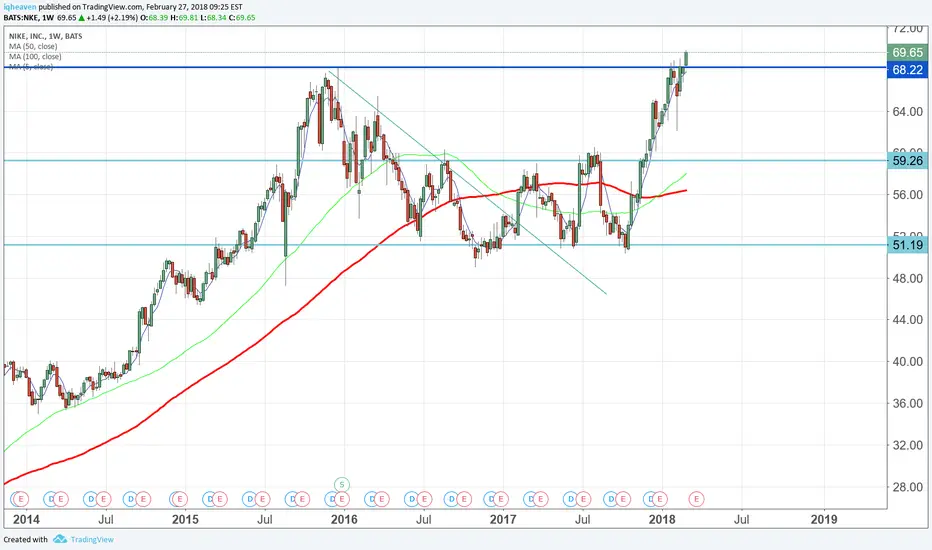This screenshot has height=550, width=932.
Task: Click the earnings E marker above the 2015 label
Action: point(180,499)
